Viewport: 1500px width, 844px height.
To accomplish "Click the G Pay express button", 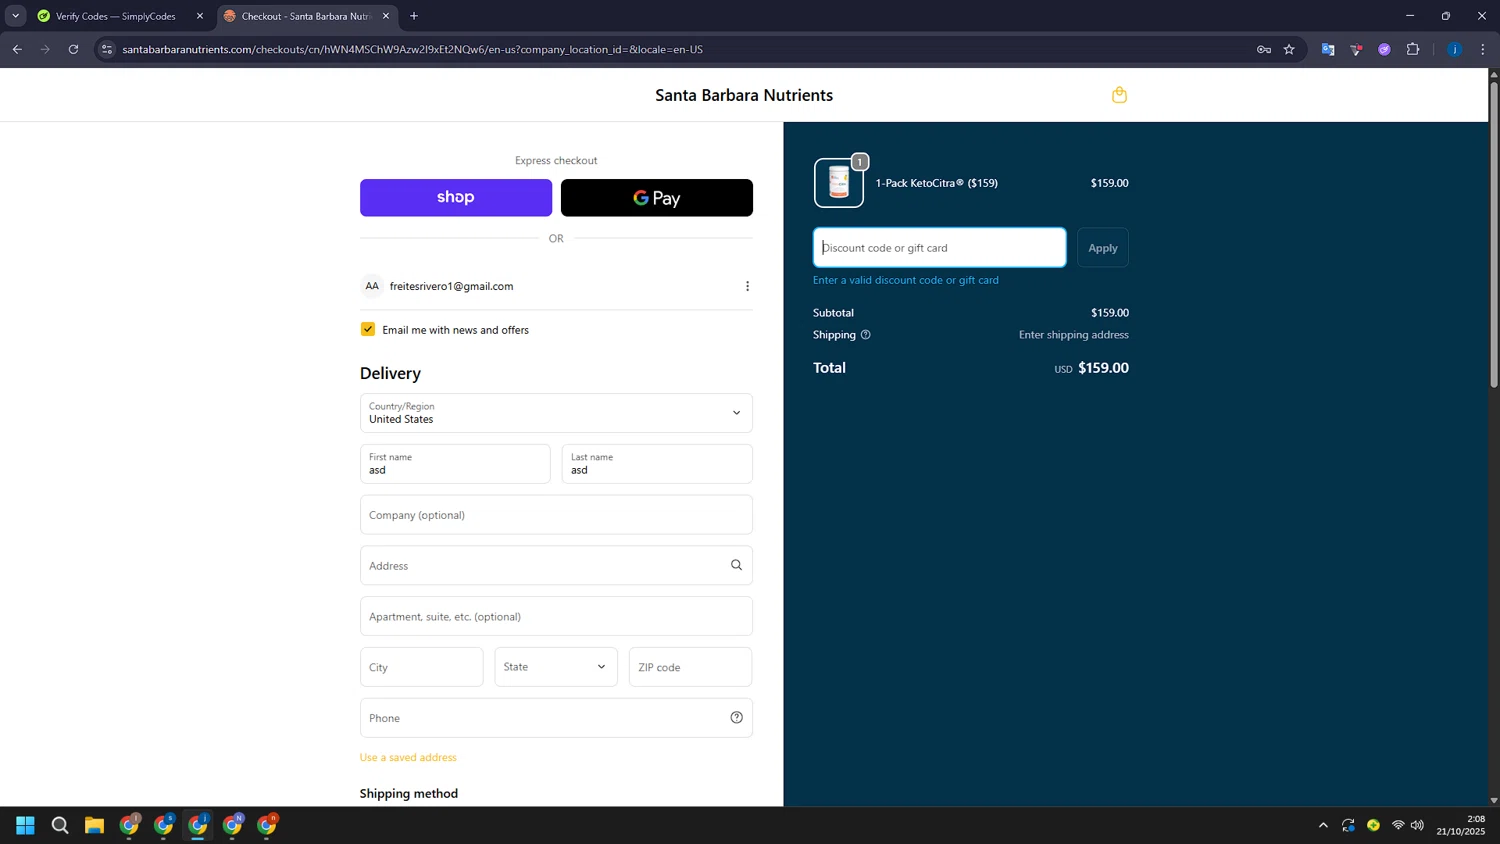I will click(657, 198).
